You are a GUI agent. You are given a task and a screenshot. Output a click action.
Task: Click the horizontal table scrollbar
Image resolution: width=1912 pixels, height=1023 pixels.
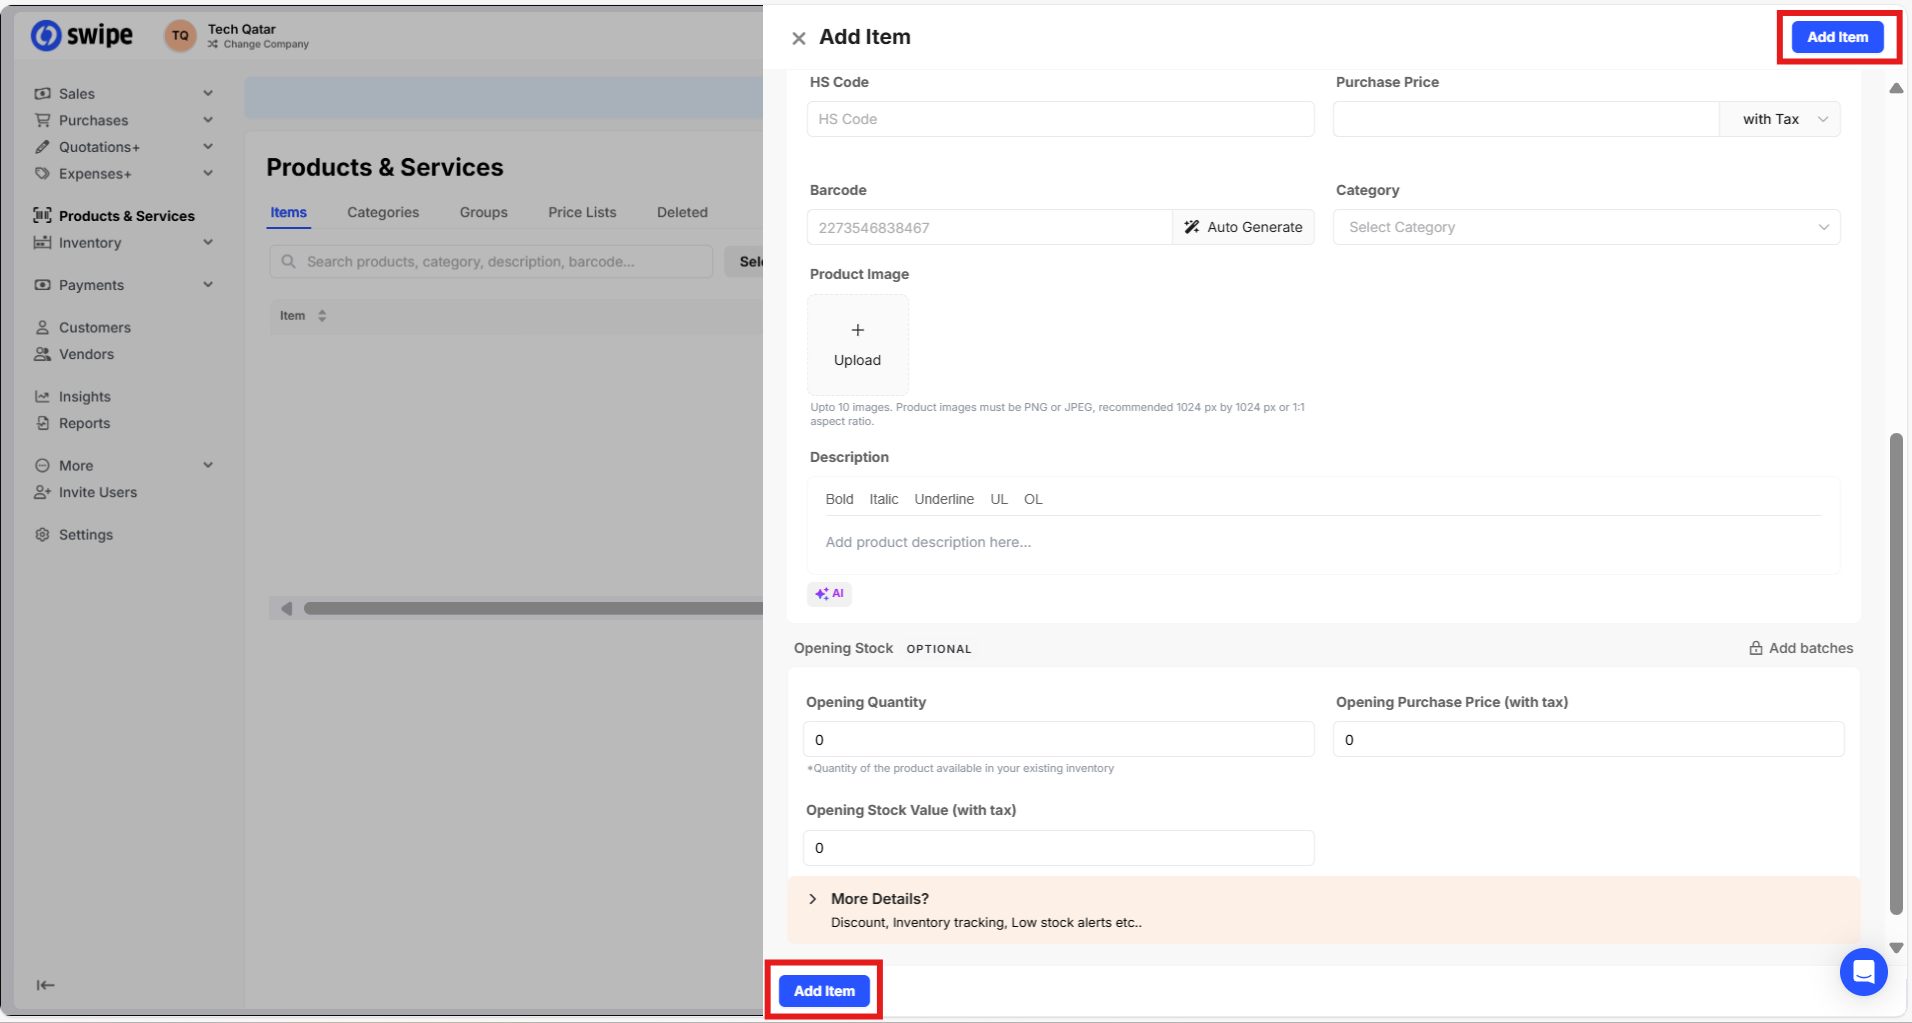click(x=530, y=608)
